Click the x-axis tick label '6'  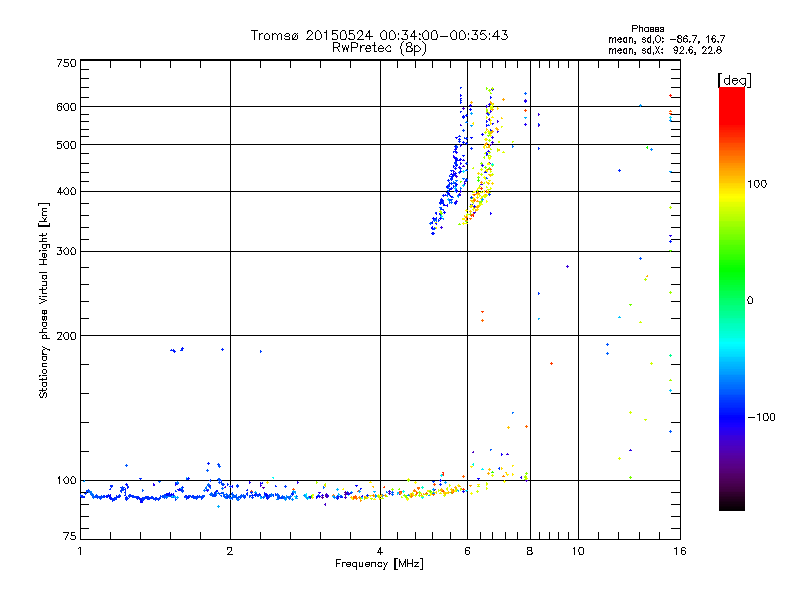pyautogui.click(x=467, y=551)
